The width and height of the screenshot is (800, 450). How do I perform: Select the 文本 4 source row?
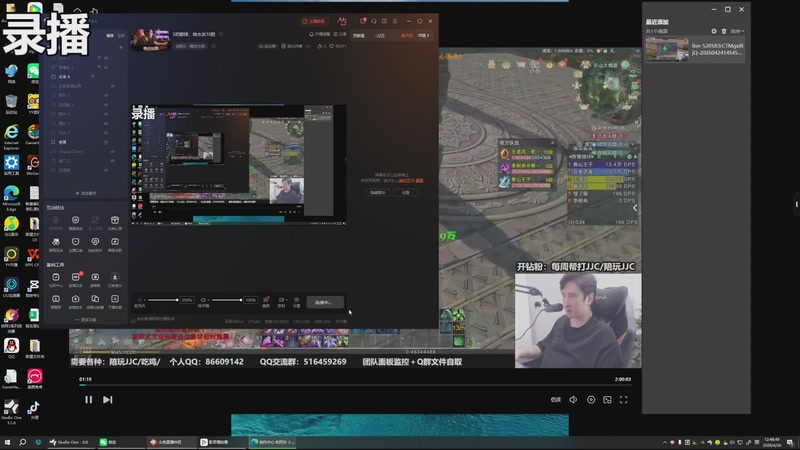point(84,77)
